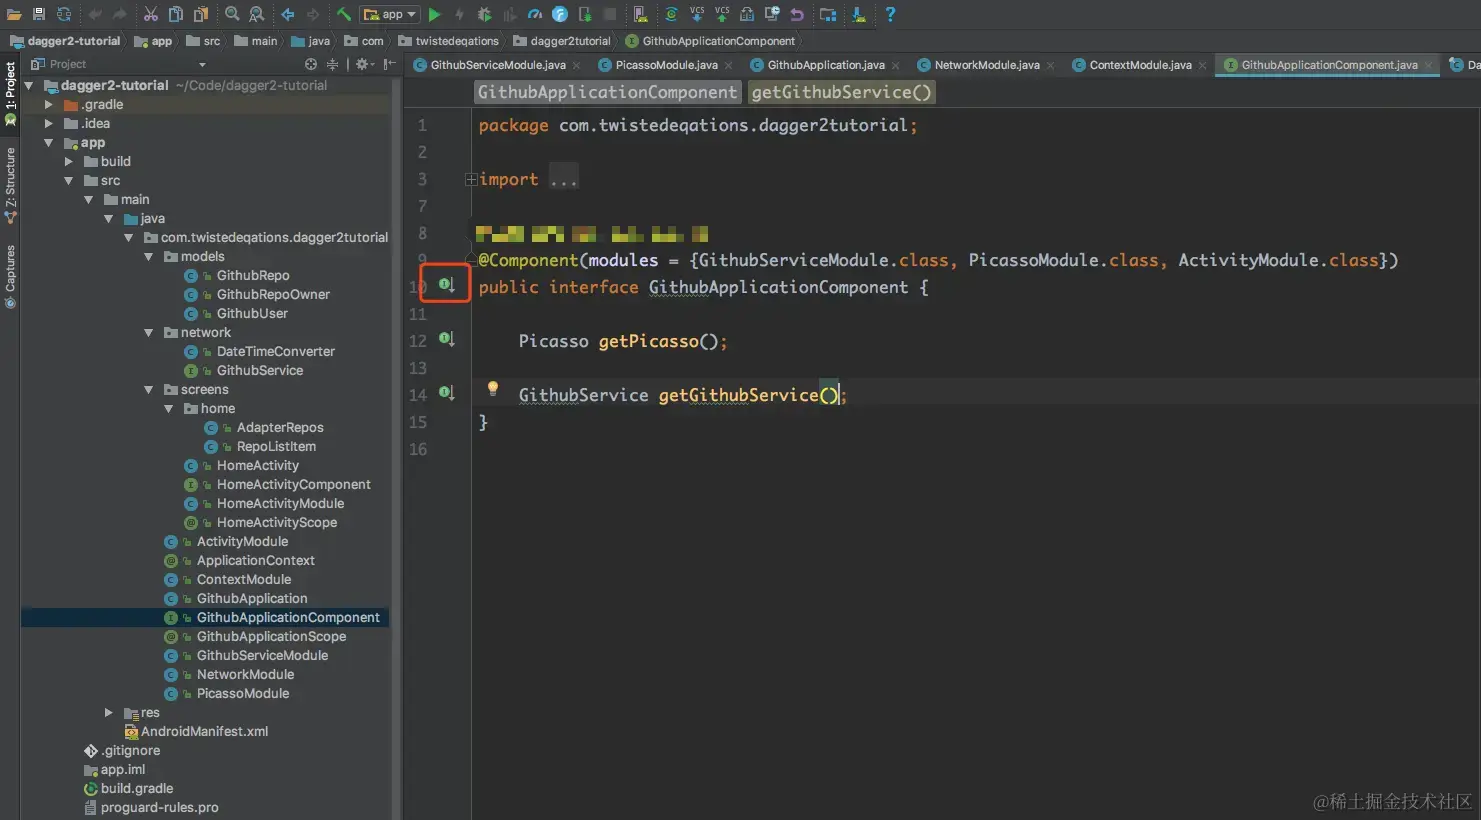Click the purple Revert undo icon
This screenshot has height=820, width=1481.
(797, 14)
